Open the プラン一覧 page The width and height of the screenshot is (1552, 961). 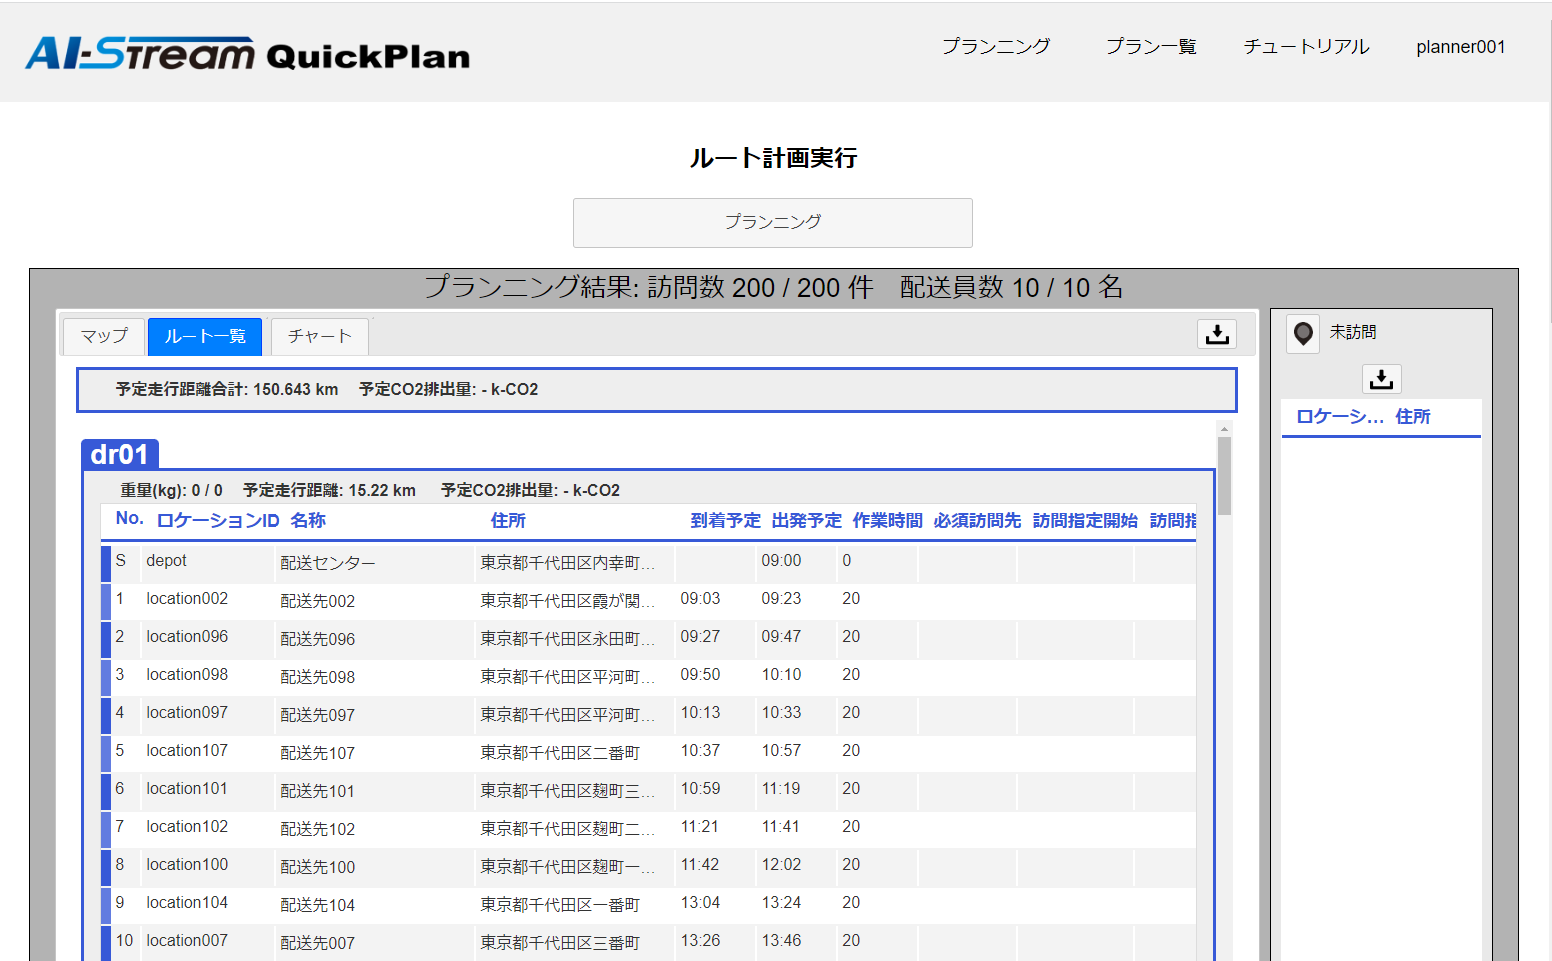(x=1150, y=47)
